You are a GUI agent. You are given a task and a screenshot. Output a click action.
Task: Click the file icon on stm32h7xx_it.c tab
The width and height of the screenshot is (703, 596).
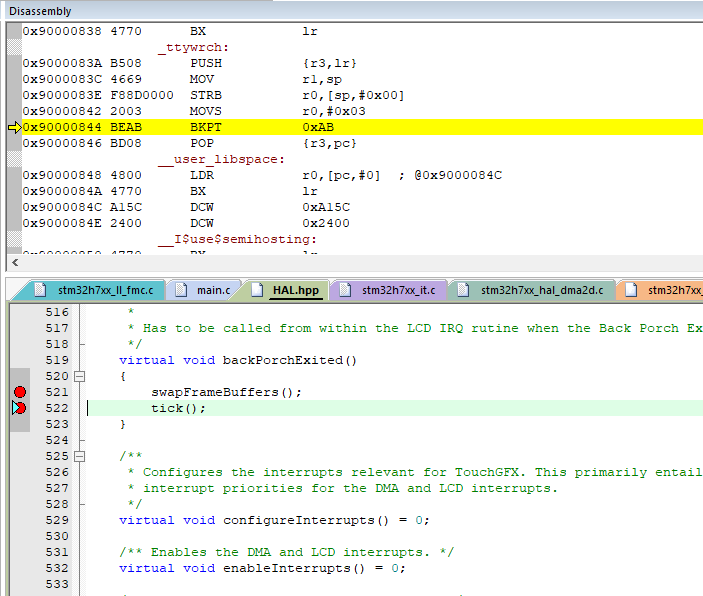click(345, 290)
